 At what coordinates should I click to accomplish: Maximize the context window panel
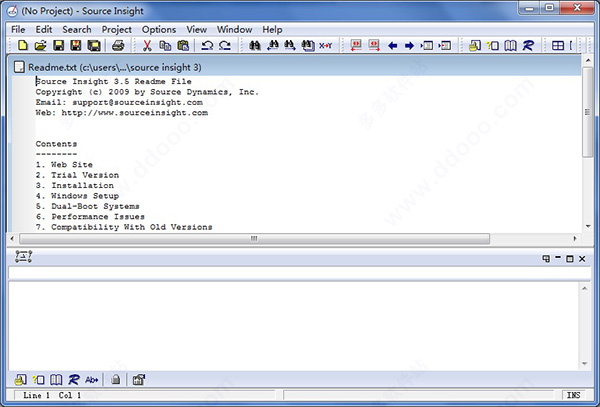570,259
